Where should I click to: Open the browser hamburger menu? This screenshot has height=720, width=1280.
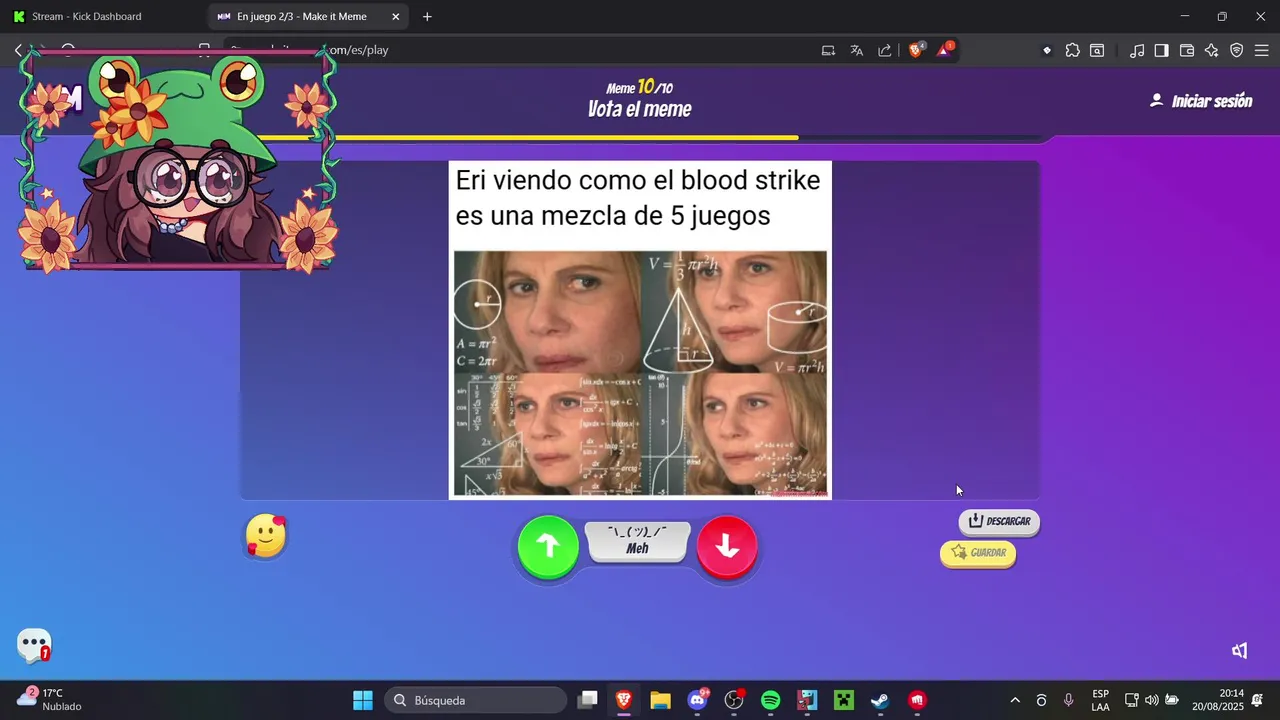click(x=1261, y=50)
